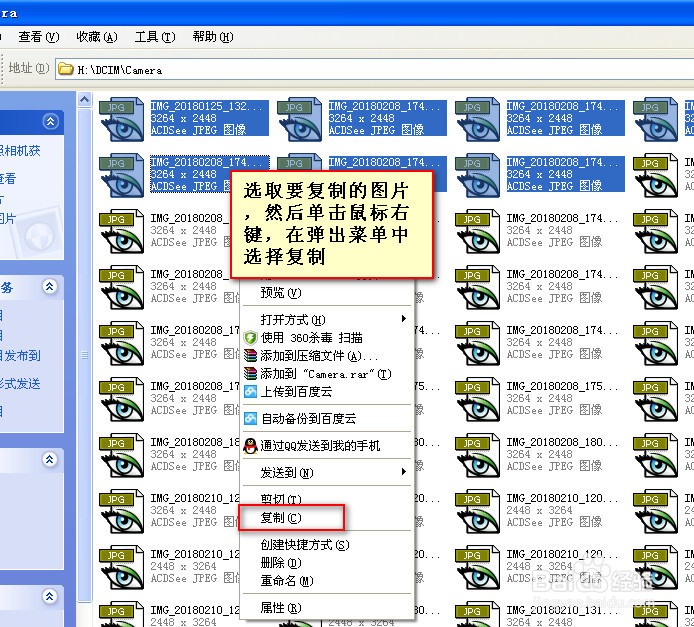Click the IMG_20180125_132 JPG file icon
This screenshot has width=694, height=627.
point(122,119)
